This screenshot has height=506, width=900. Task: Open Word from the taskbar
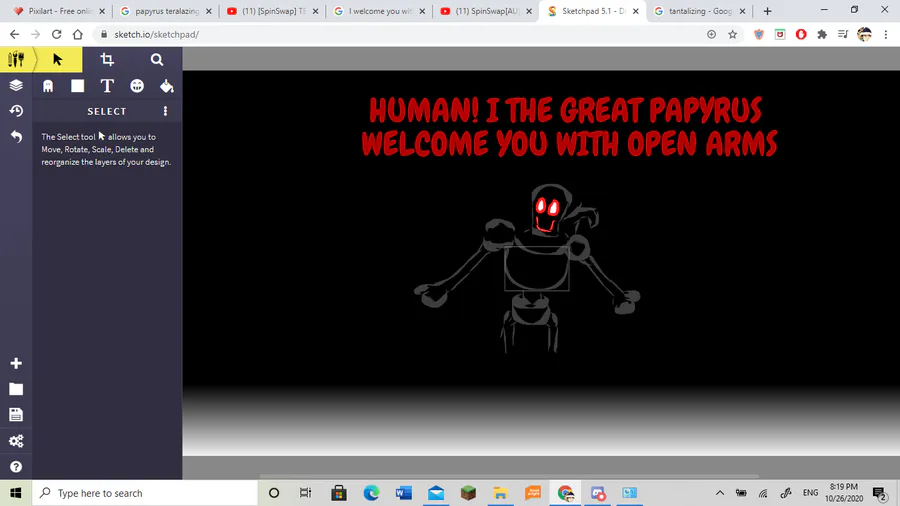pos(404,493)
